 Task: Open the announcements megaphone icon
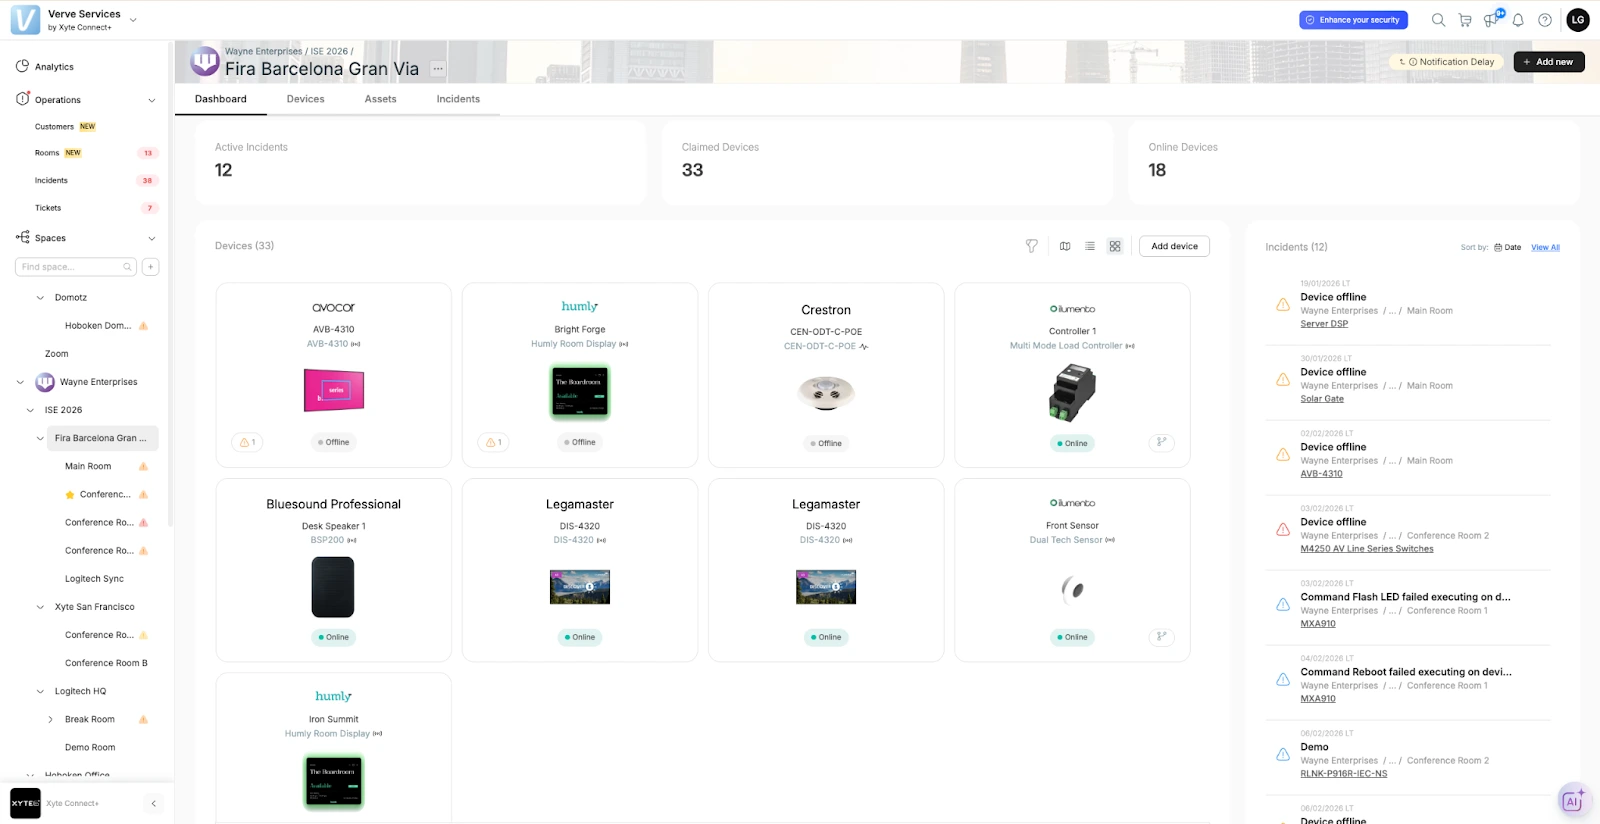[1491, 20]
